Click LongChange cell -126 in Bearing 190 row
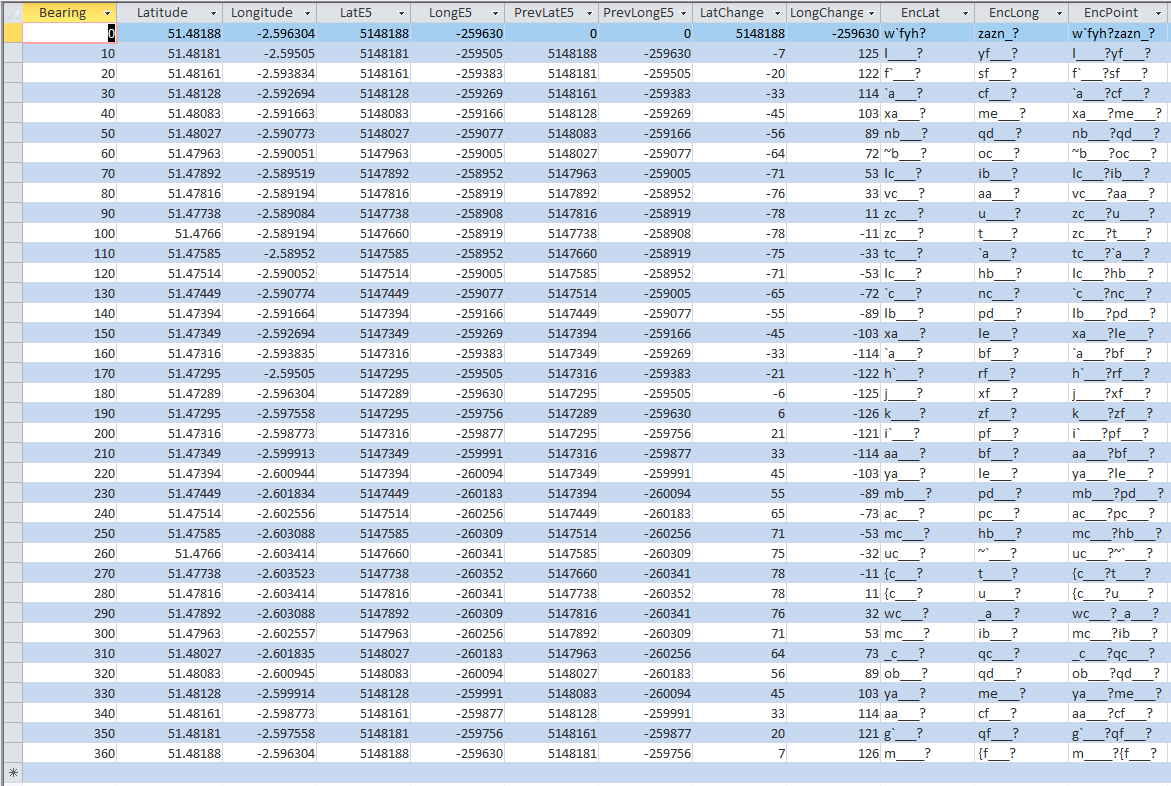This screenshot has width=1171, height=786. 834,413
